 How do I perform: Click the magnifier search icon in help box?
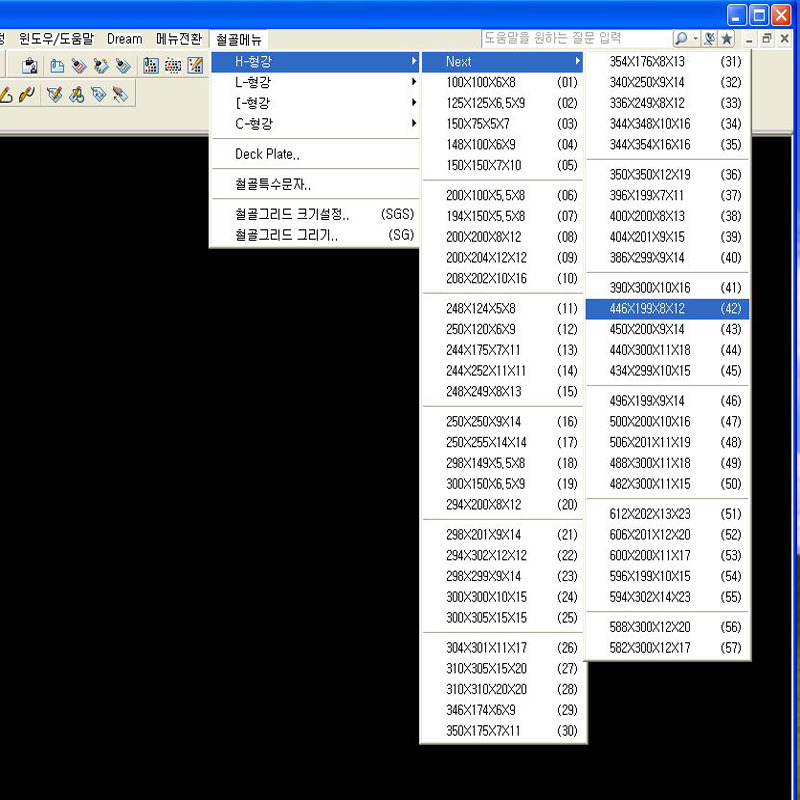click(x=681, y=38)
